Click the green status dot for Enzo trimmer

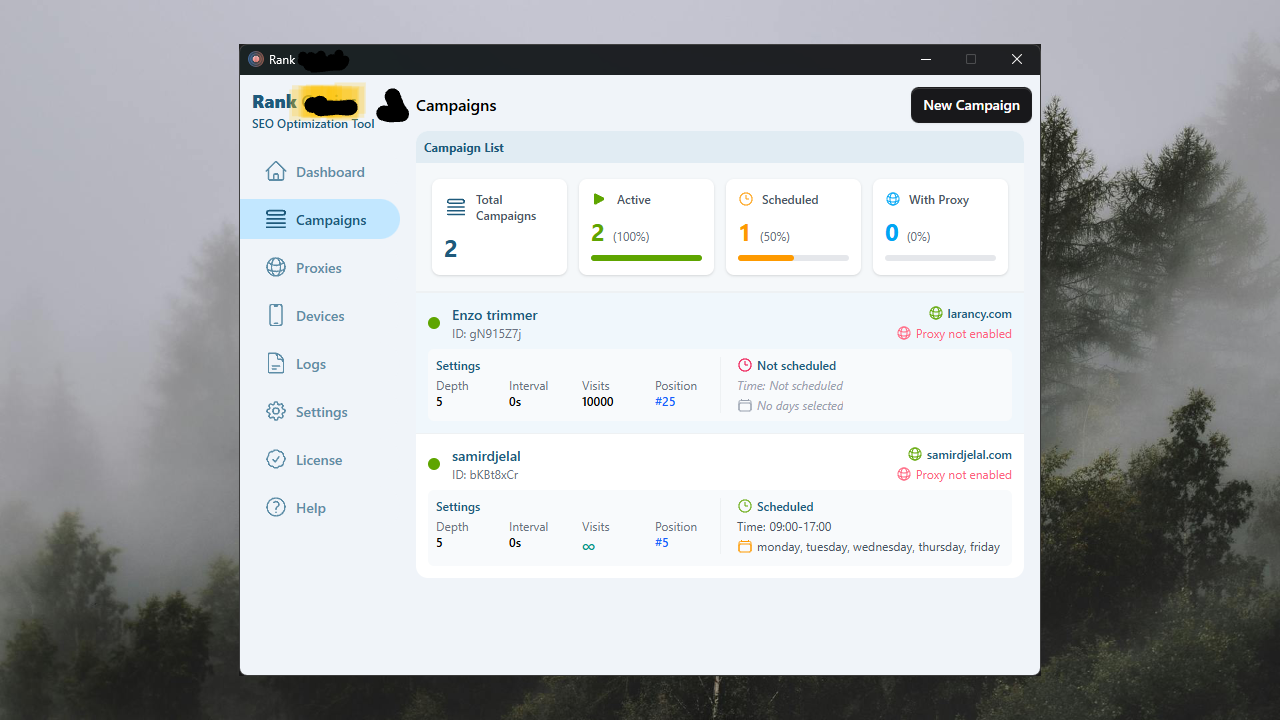point(434,323)
